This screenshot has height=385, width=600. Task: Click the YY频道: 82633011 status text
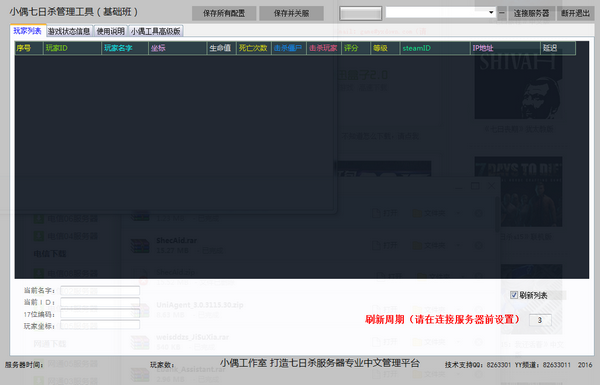(x=543, y=365)
